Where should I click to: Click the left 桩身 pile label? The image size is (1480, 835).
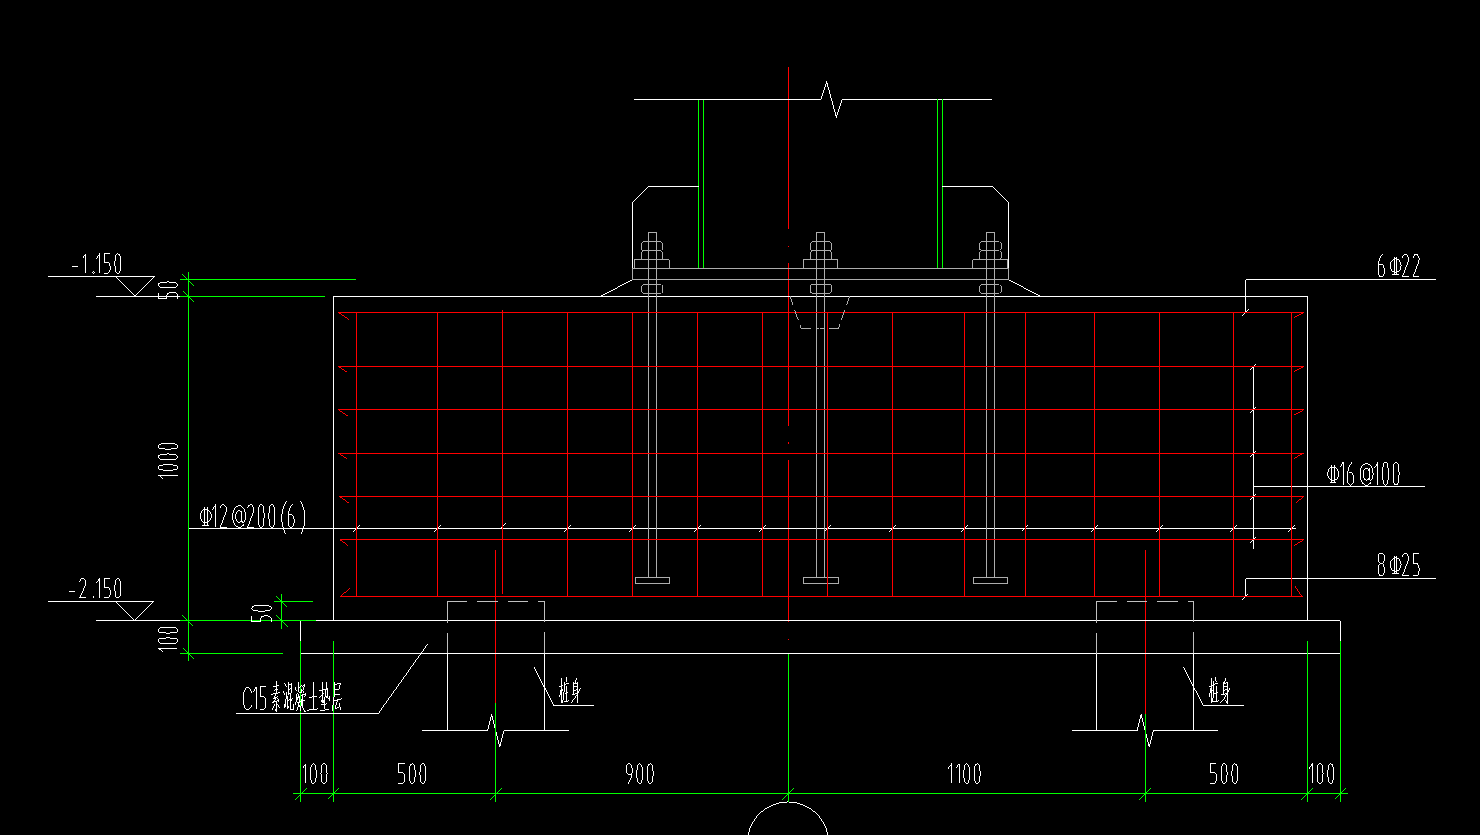(570, 691)
